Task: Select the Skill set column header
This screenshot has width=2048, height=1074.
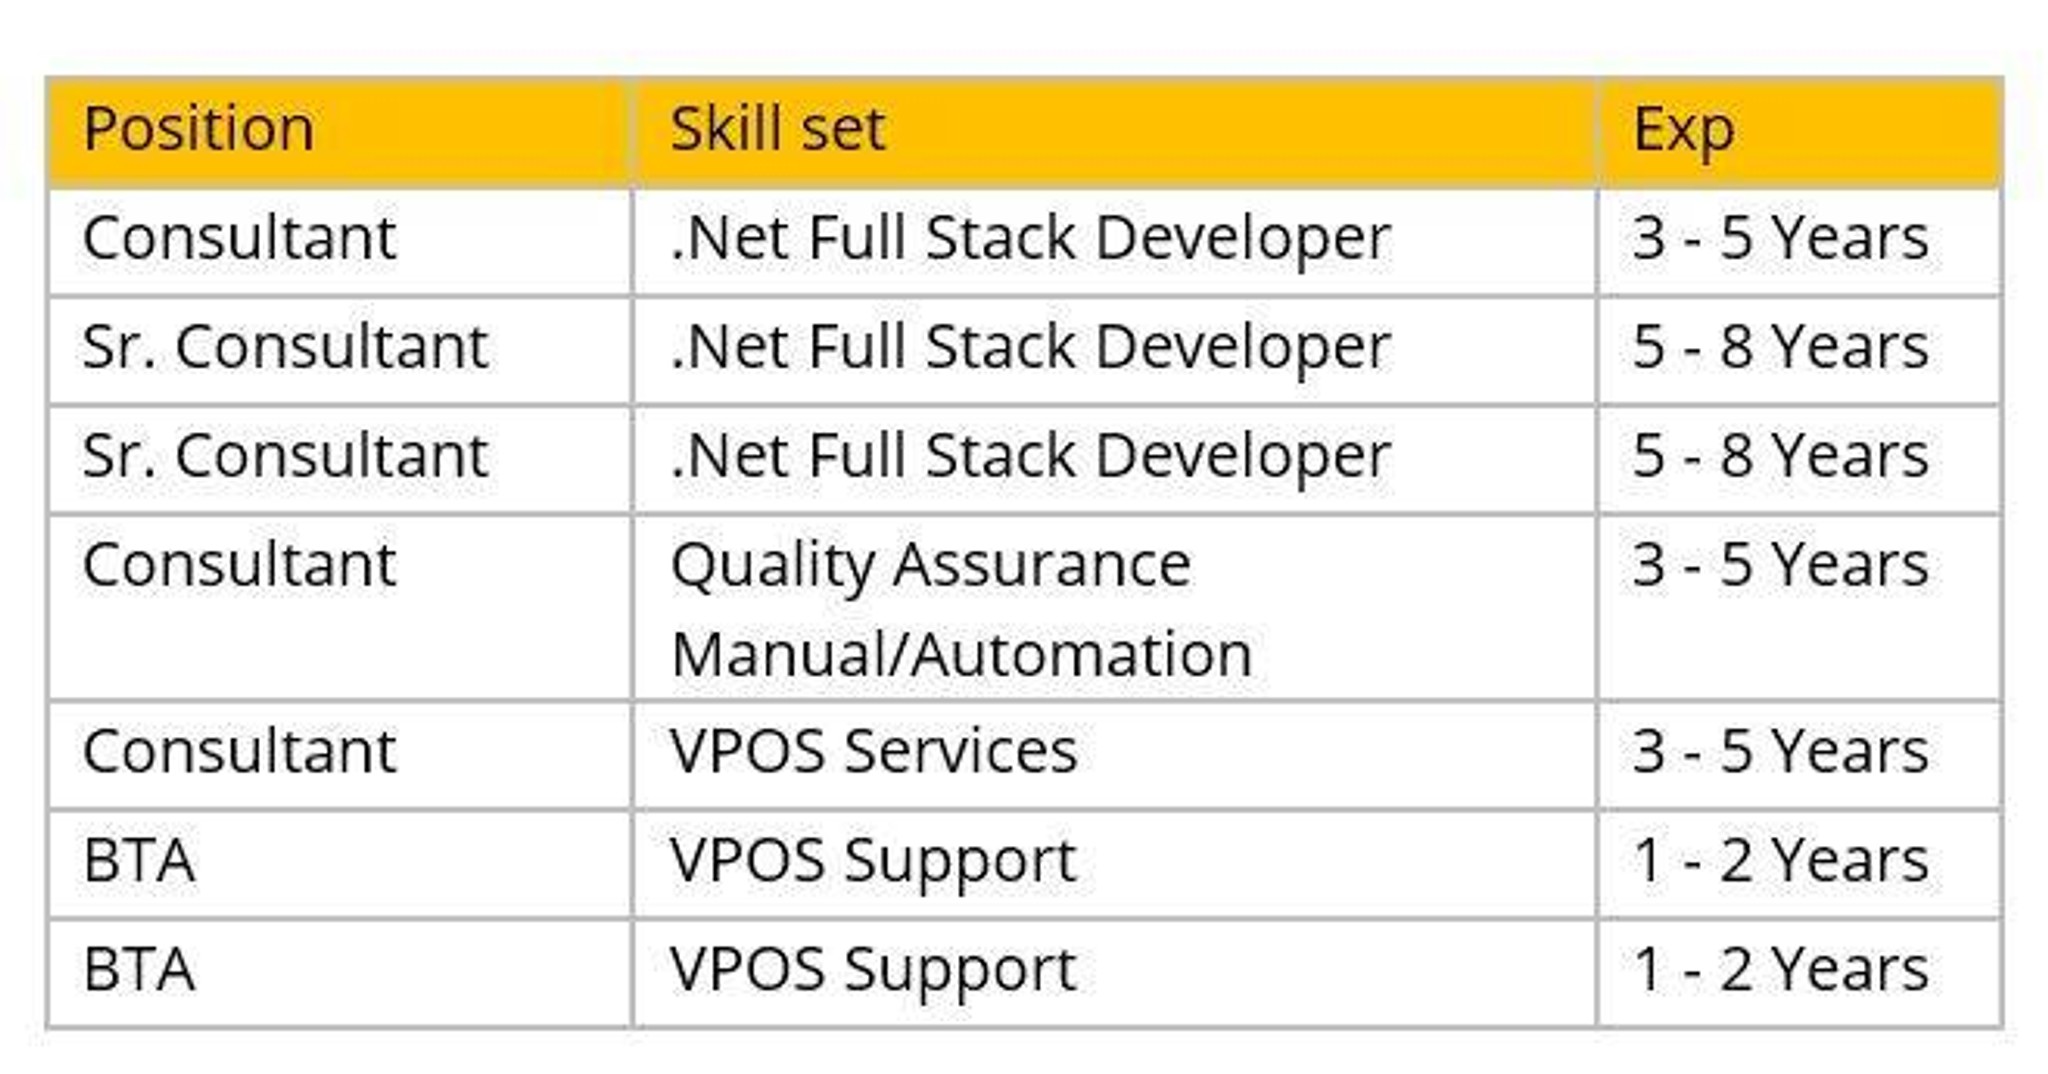Action: click(778, 130)
